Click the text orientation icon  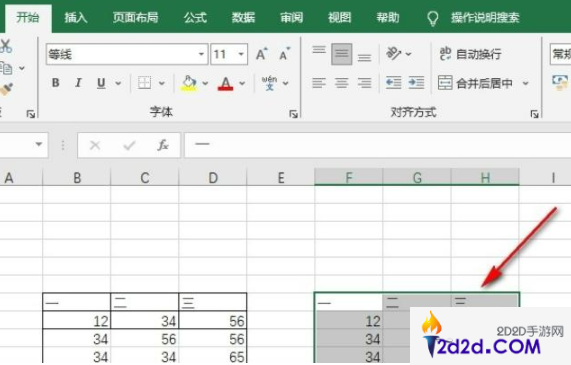click(x=394, y=54)
